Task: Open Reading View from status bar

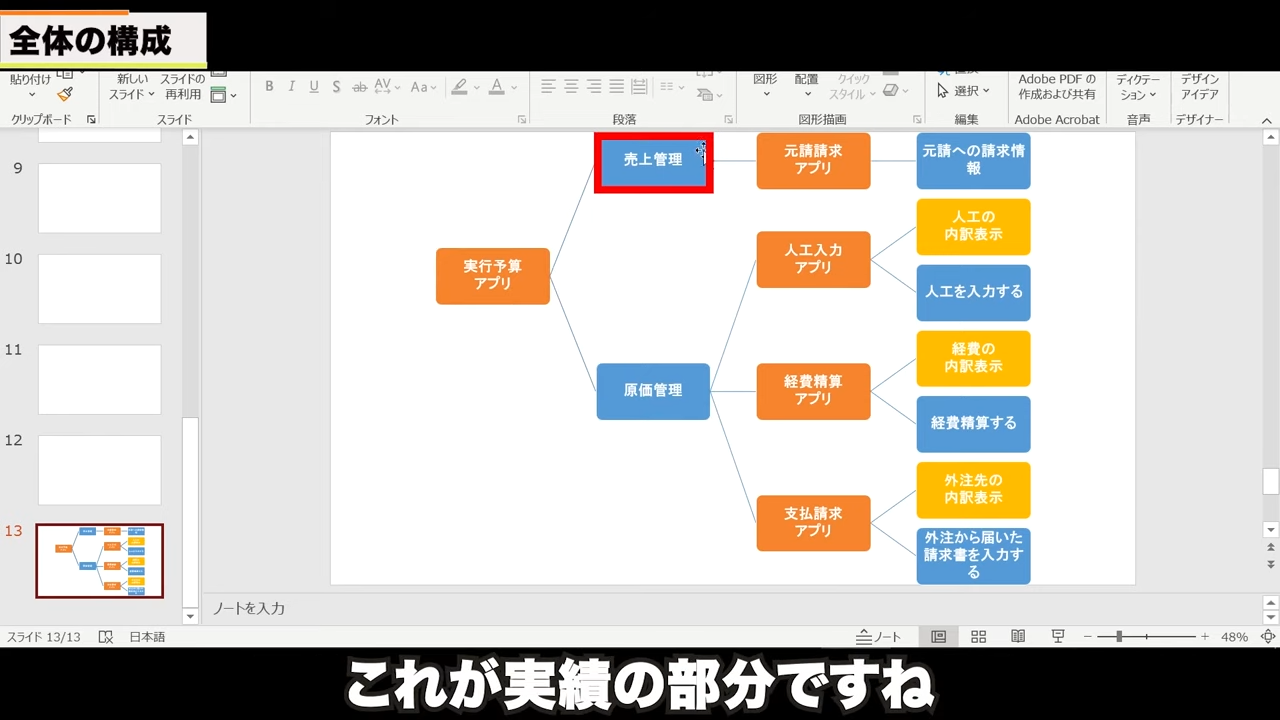Action: 1018,637
